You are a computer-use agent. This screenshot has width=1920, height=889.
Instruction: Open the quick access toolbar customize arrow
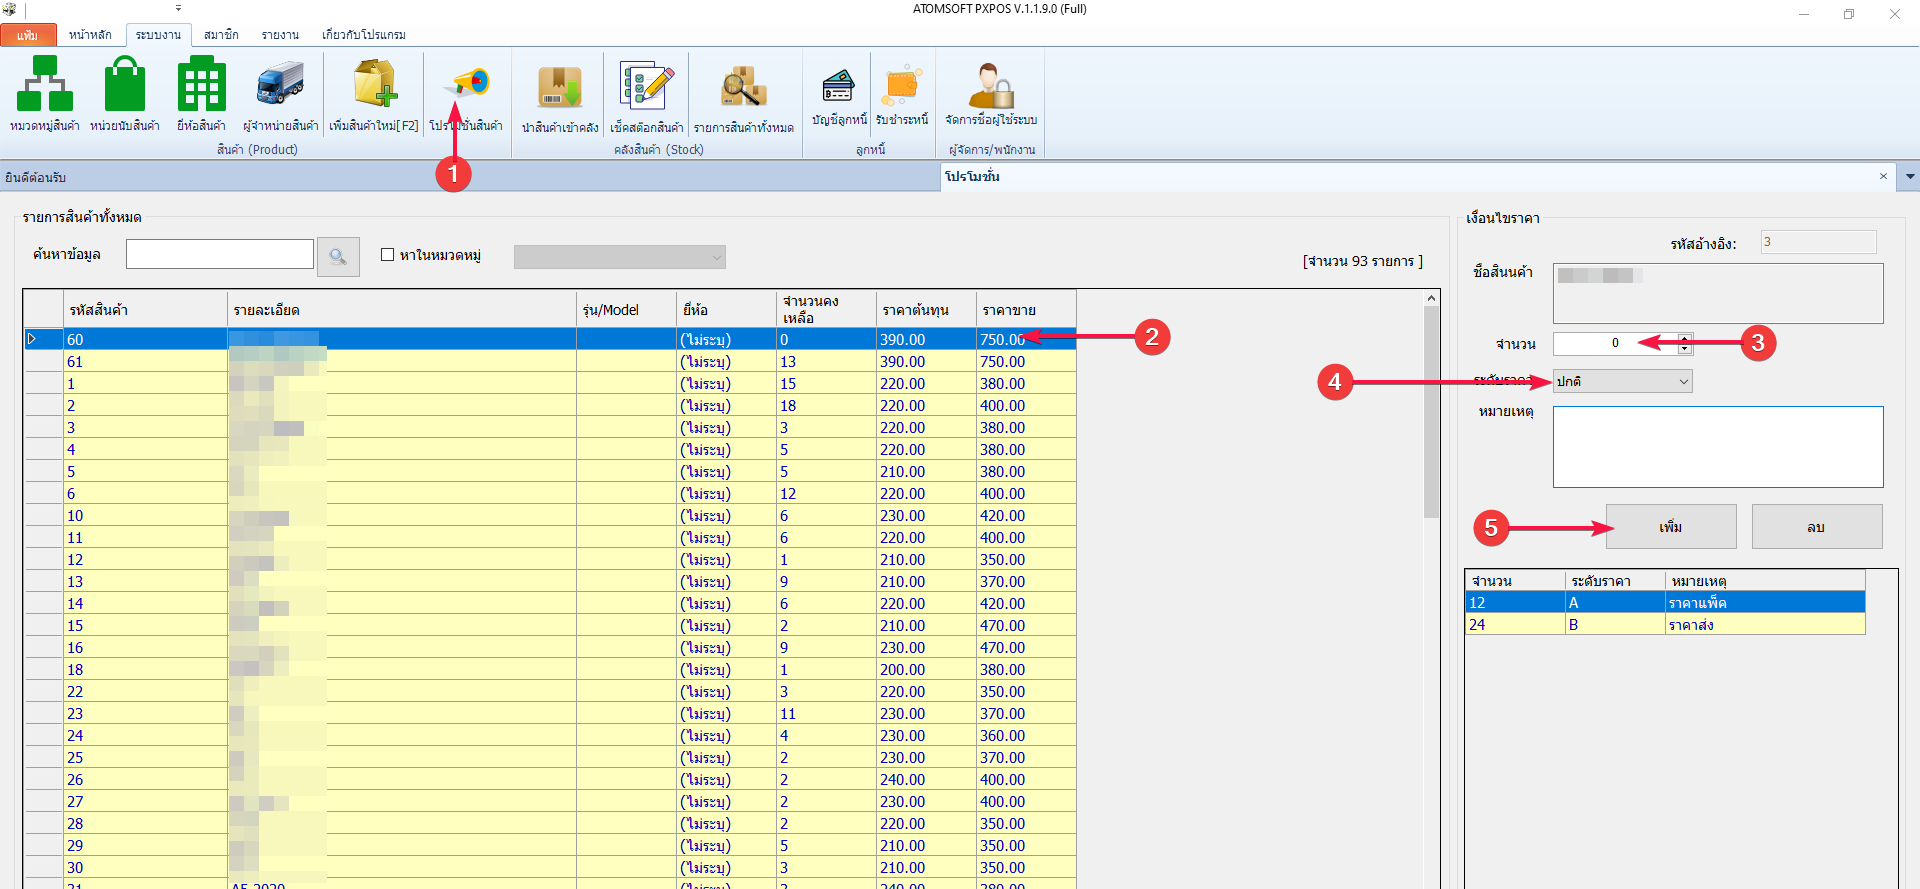click(179, 8)
